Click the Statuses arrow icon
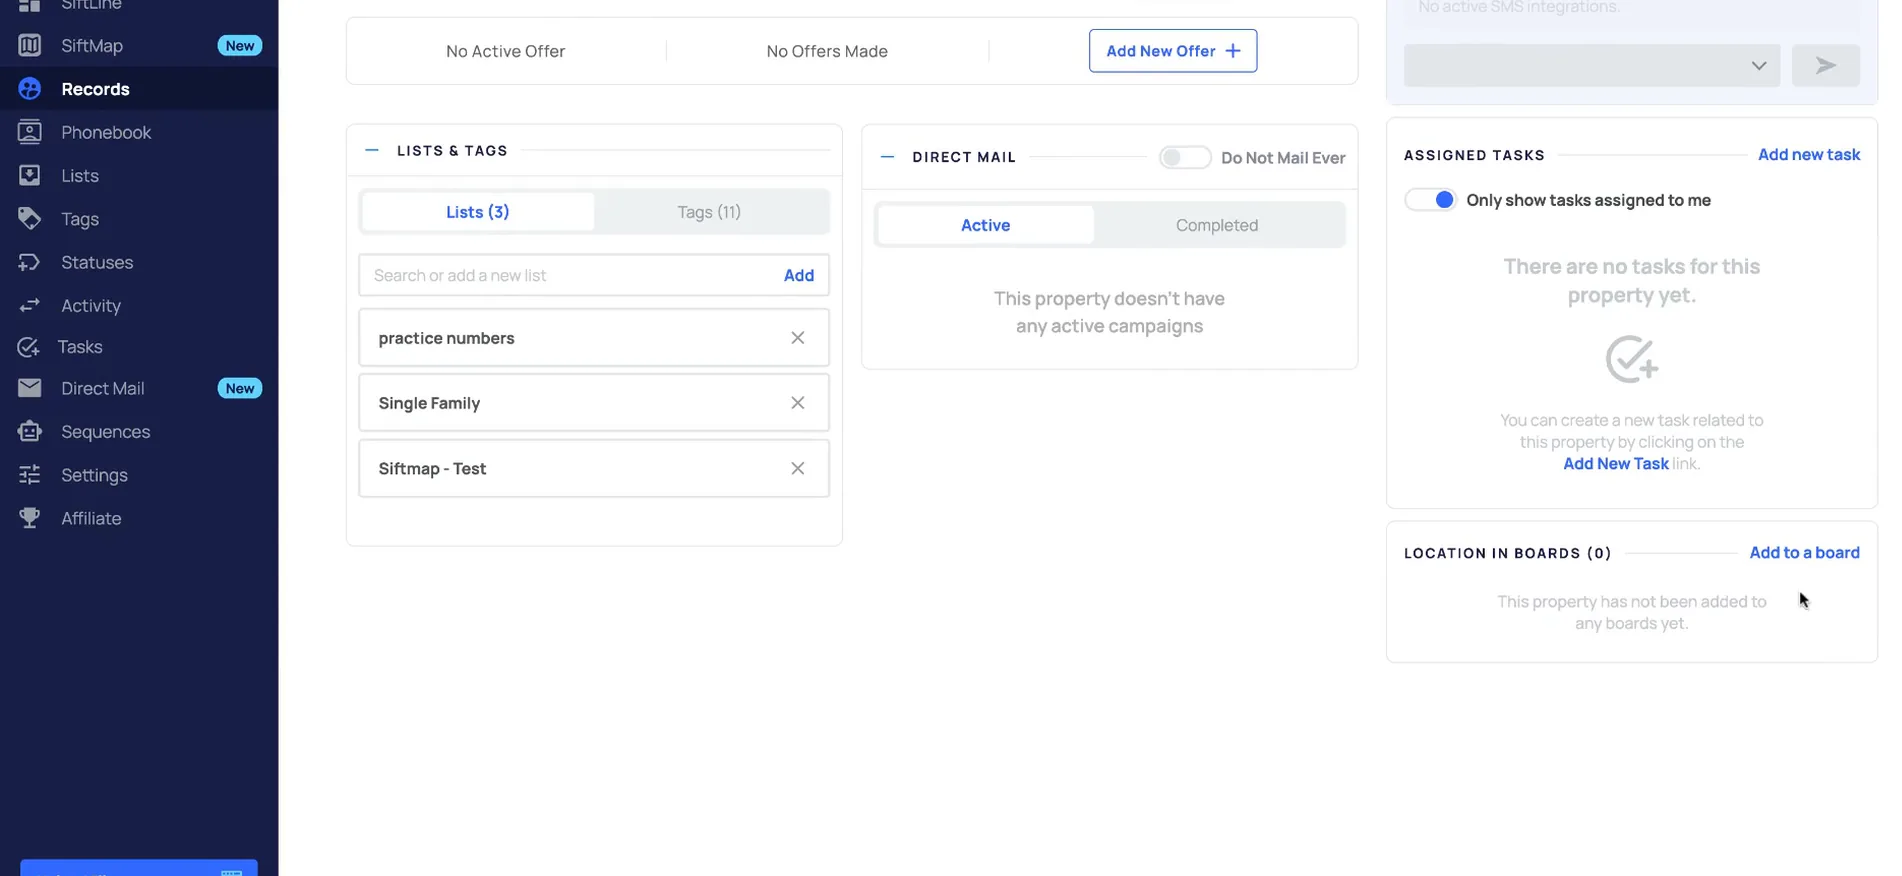1902x876 pixels. 30,262
